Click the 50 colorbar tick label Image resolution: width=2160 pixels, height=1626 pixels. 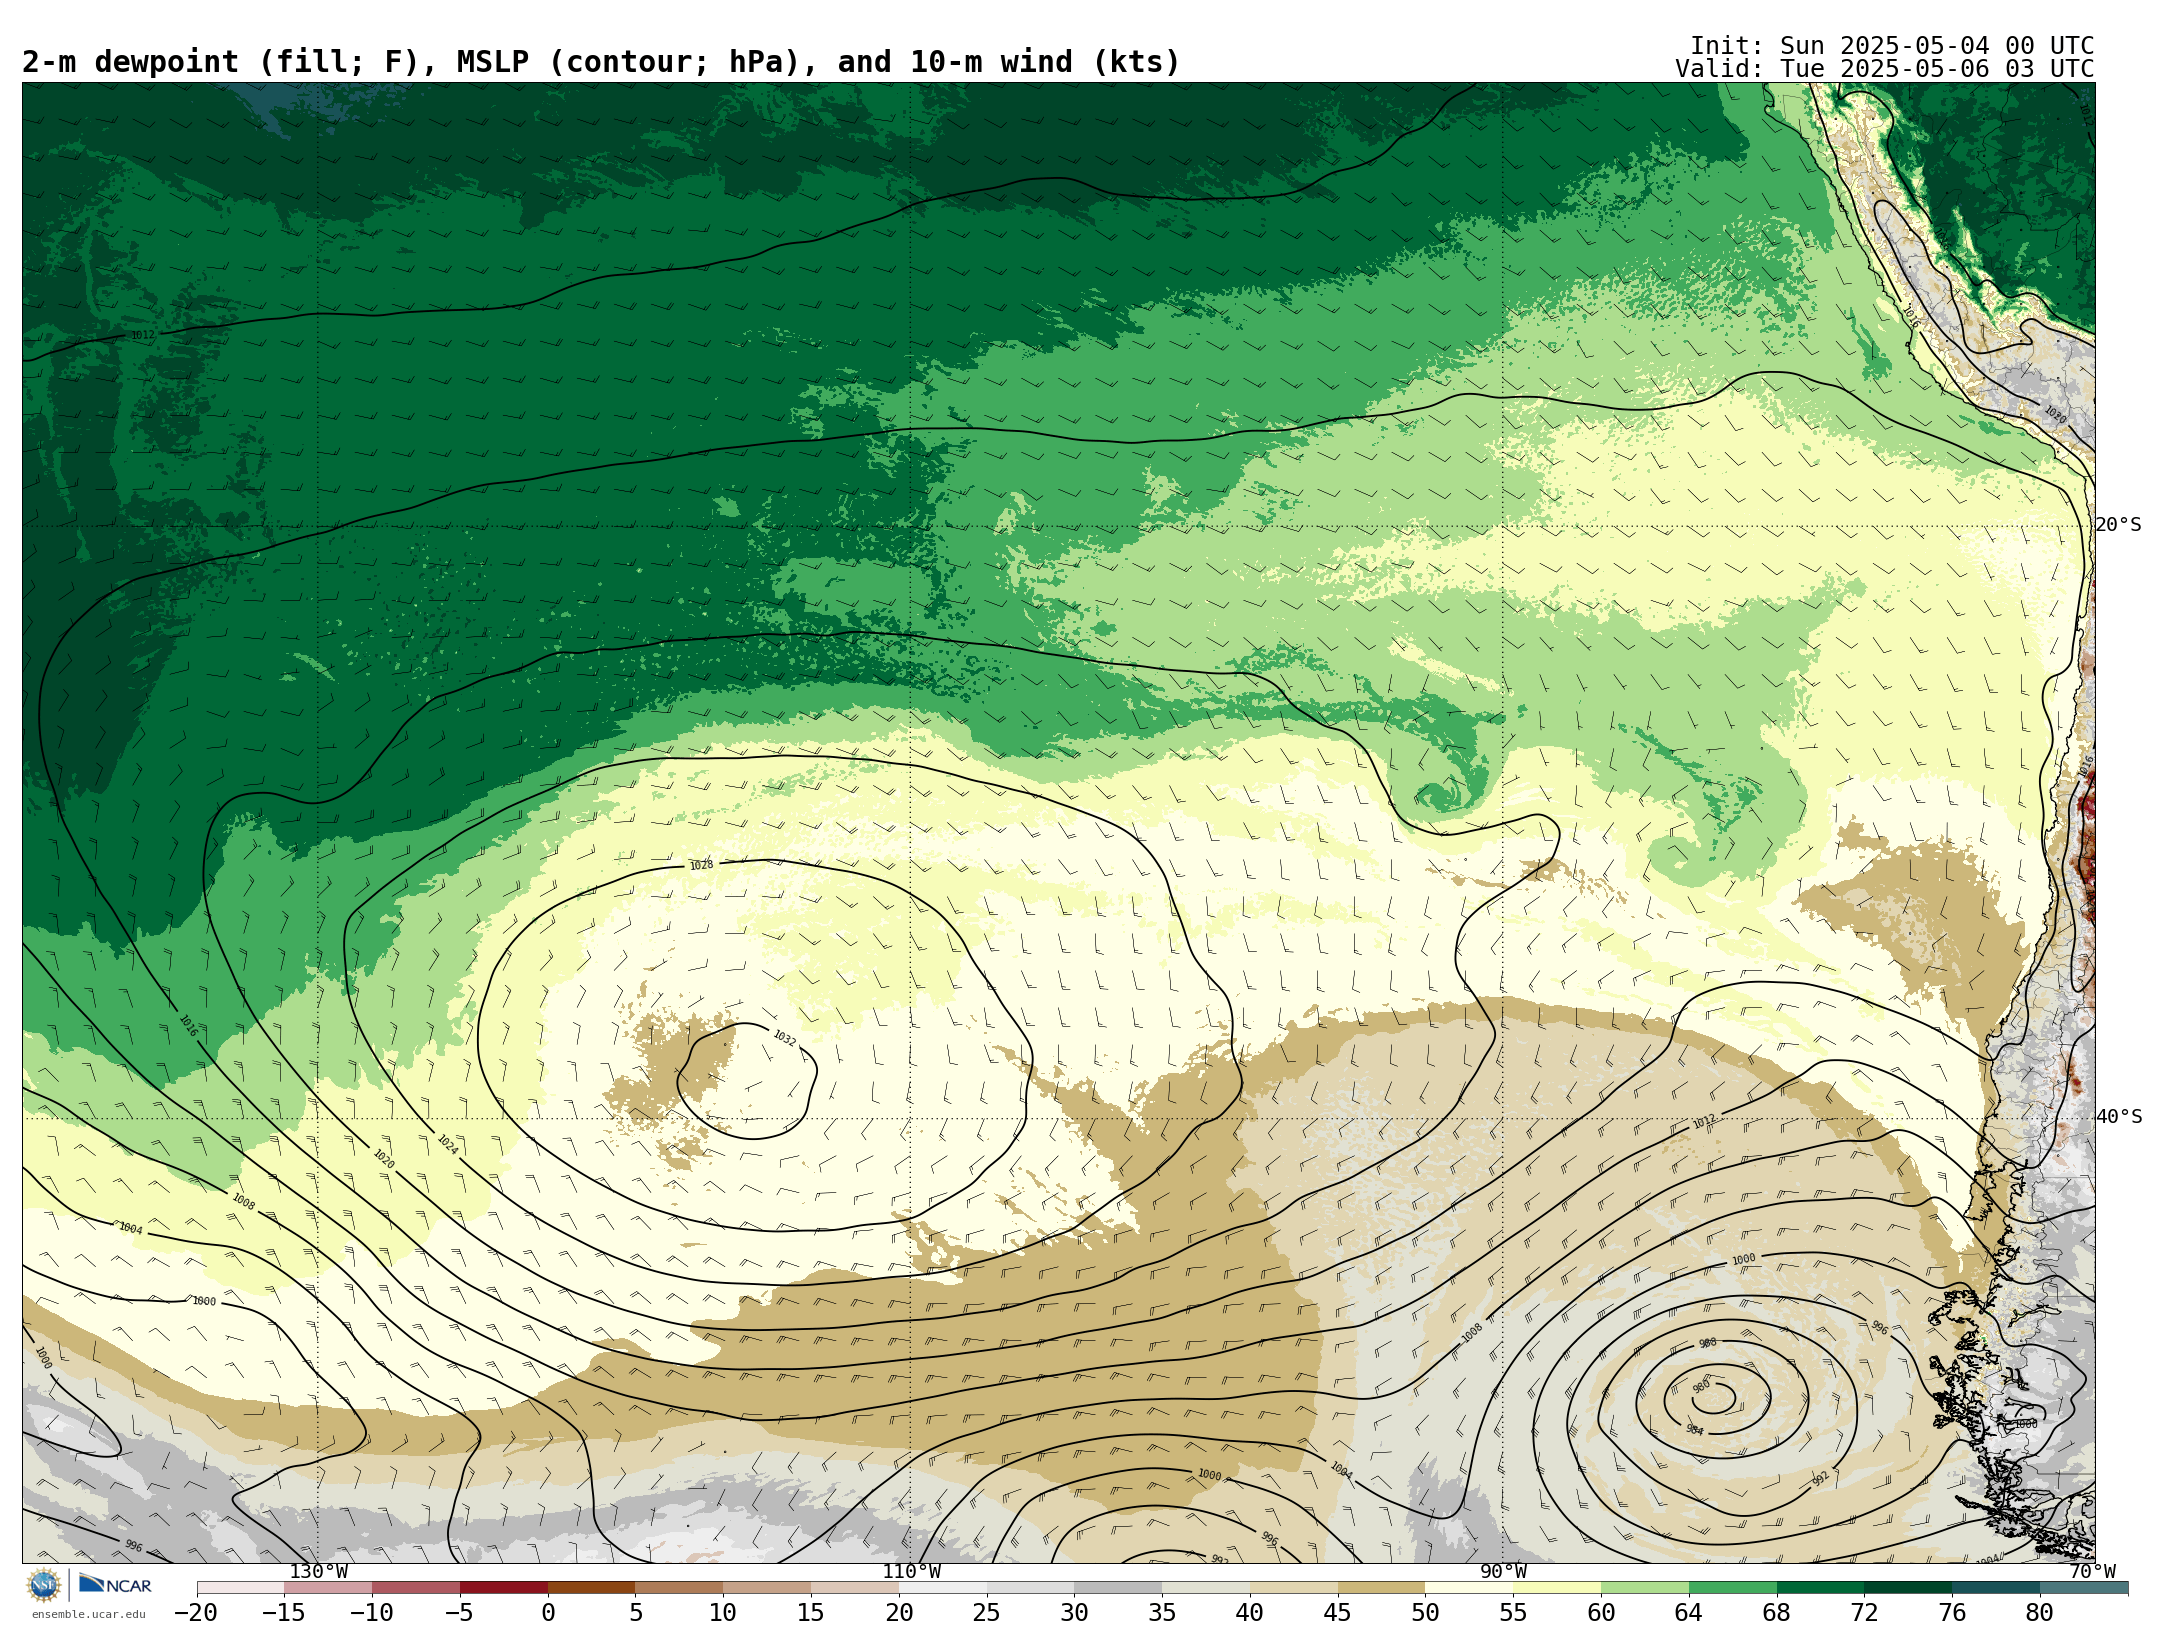coord(1425,1612)
